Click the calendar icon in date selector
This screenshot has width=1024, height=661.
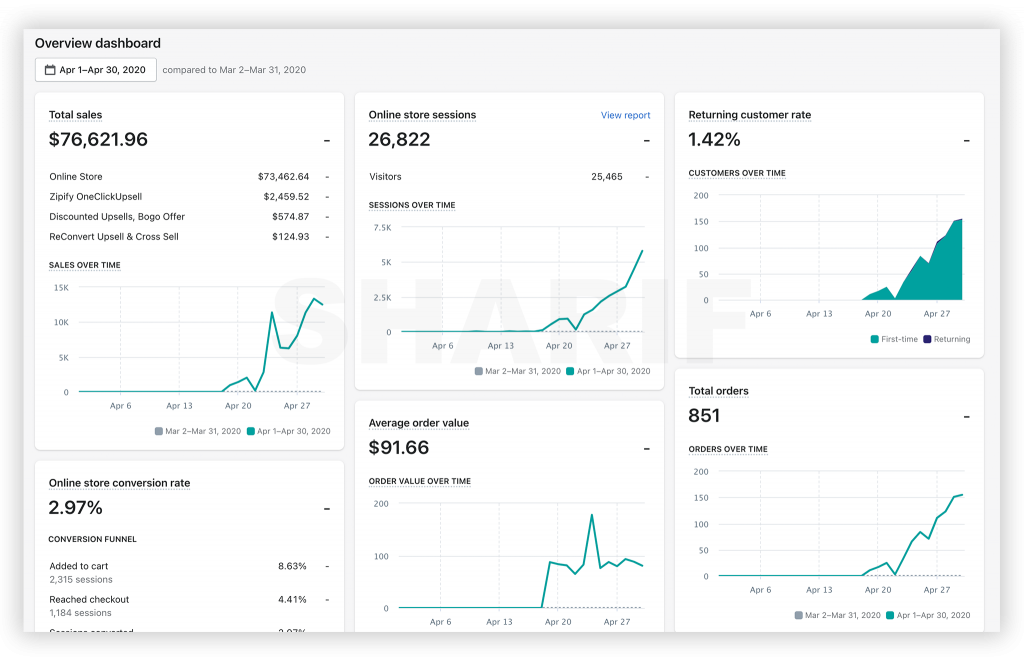point(50,70)
